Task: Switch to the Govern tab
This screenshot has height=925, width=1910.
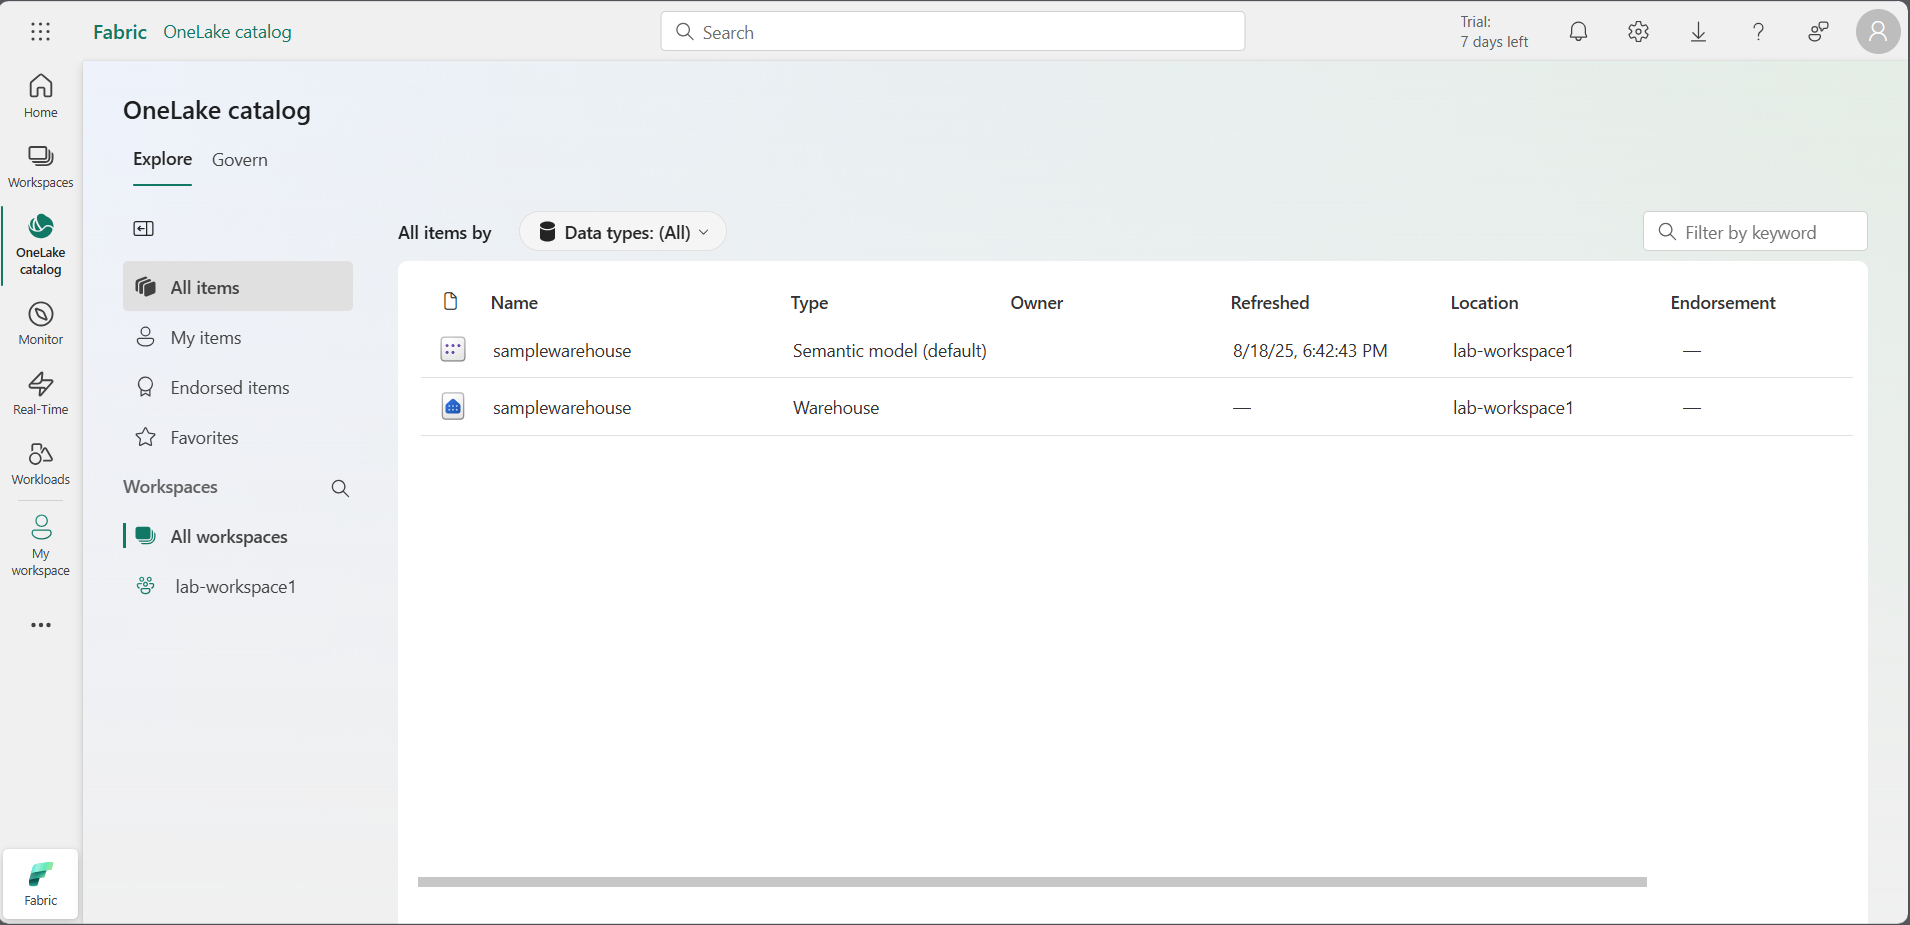Action: click(239, 160)
